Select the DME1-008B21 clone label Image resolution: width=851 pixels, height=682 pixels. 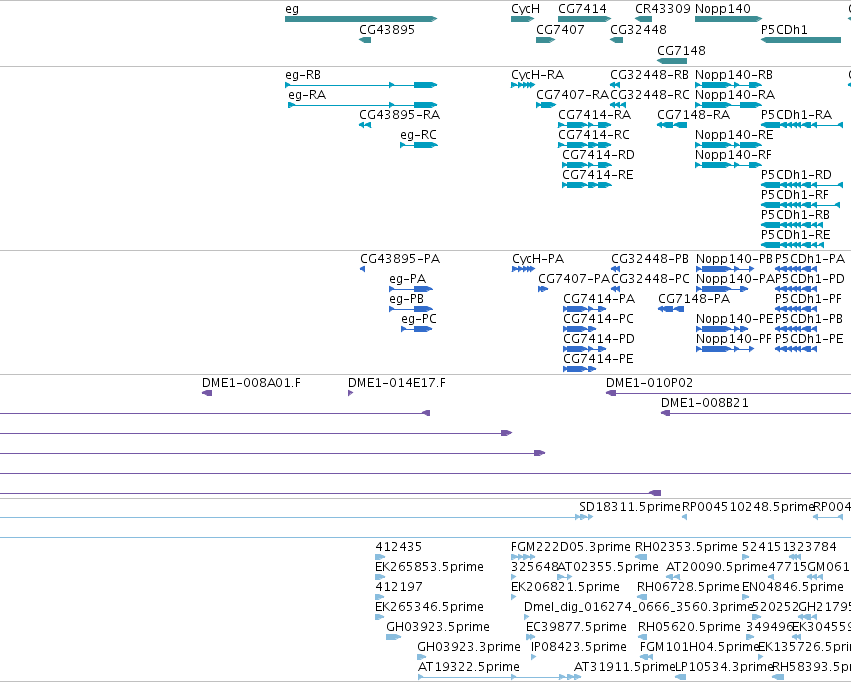[x=704, y=404]
